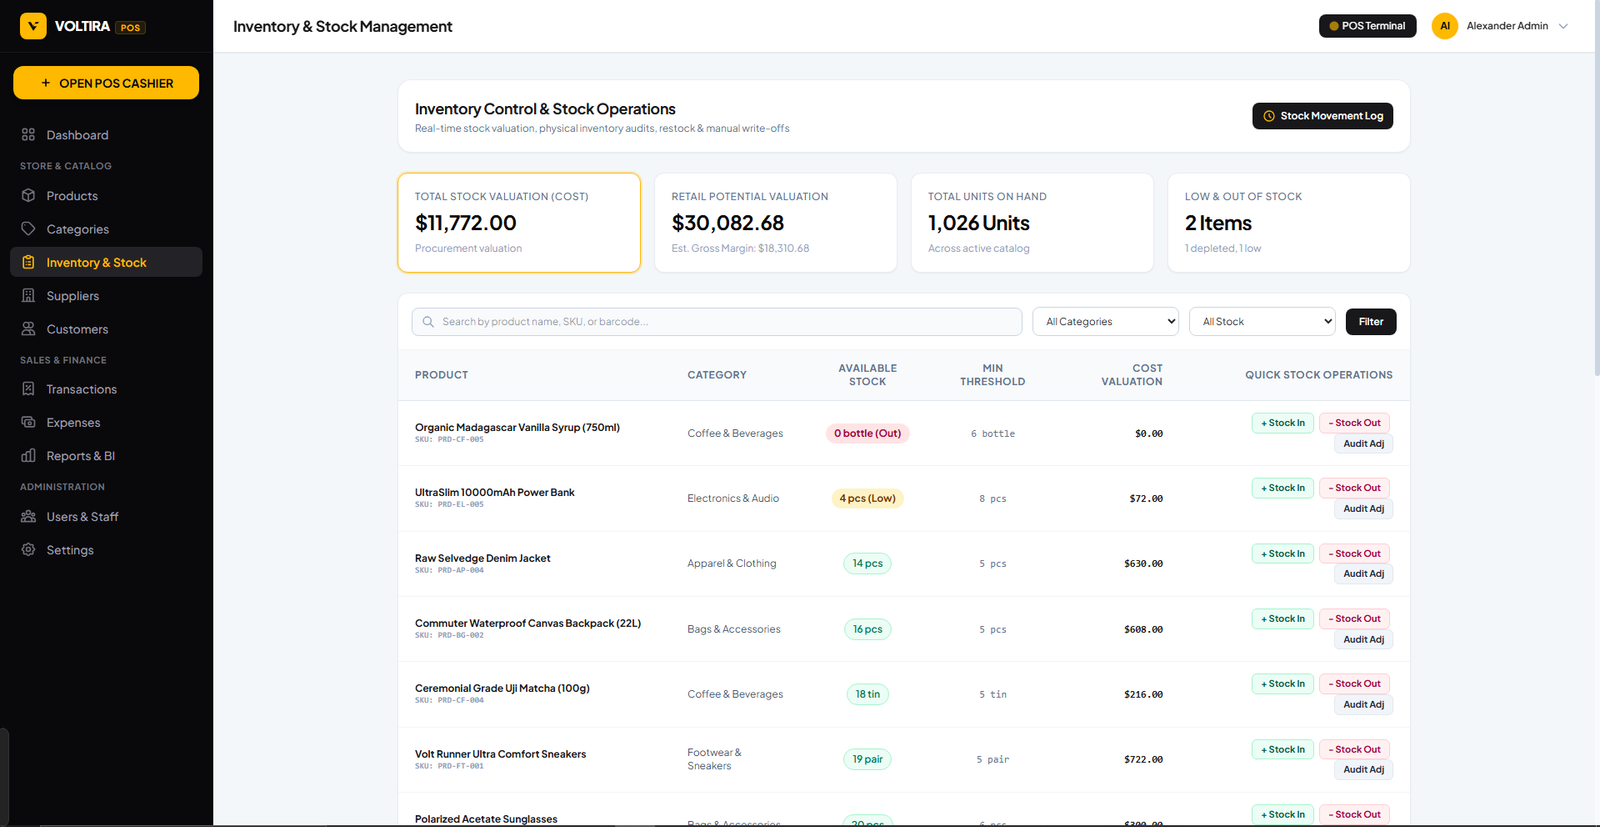The height and width of the screenshot is (827, 1600).
Task: Open the Stock Movement Log
Action: (x=1322, y=116)
